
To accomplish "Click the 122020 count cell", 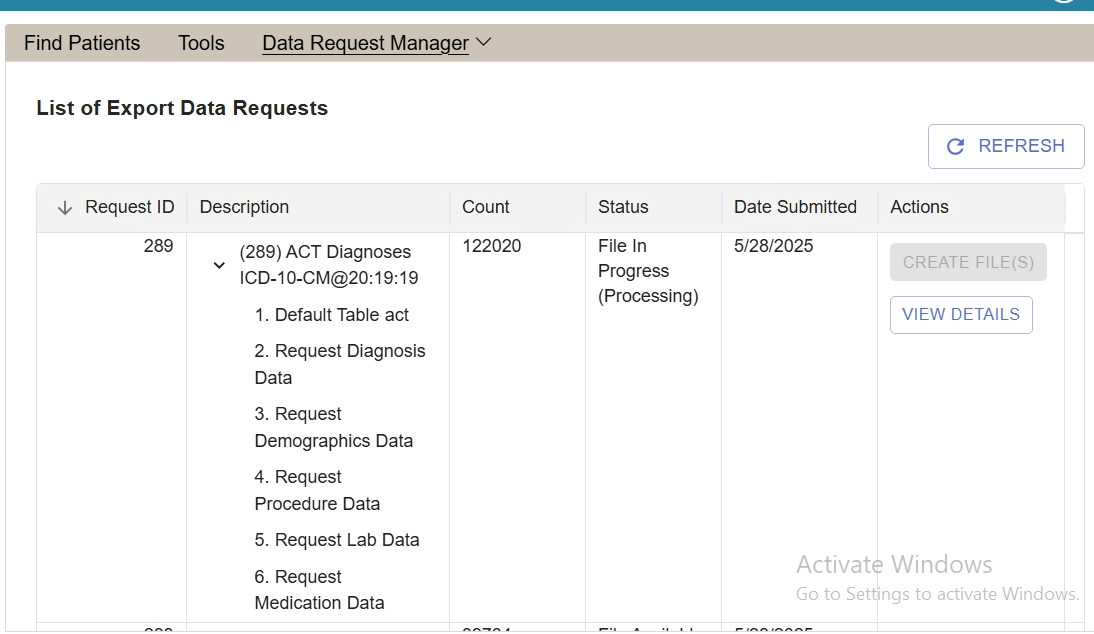I will (491, 246).
